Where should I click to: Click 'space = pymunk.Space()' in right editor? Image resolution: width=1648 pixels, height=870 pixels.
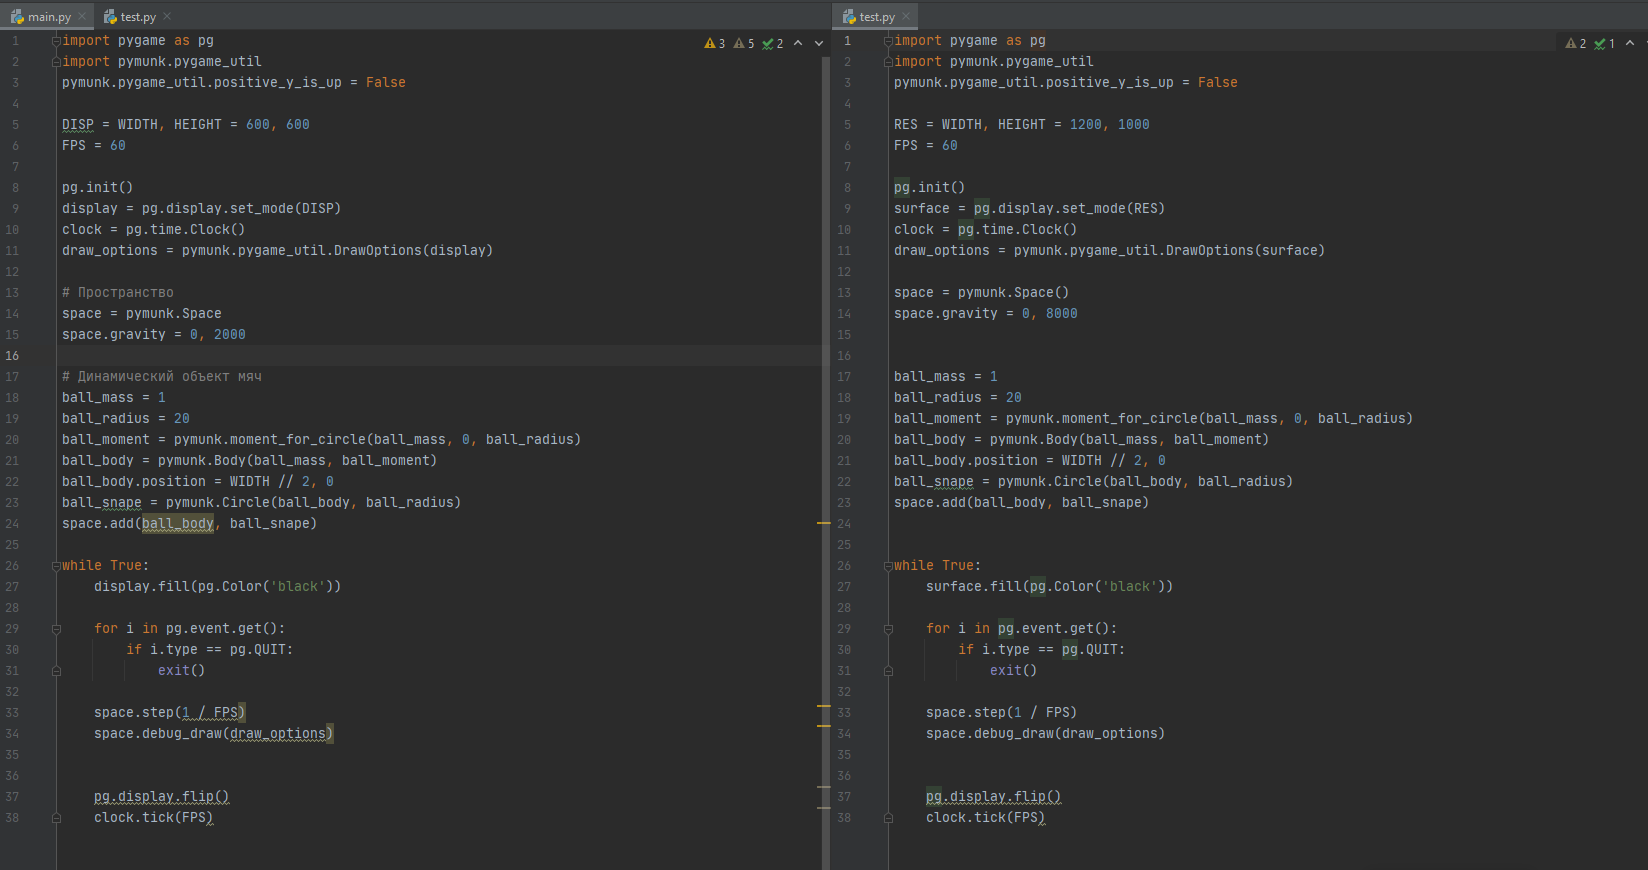pyautogui.click(x=982, y=293)
